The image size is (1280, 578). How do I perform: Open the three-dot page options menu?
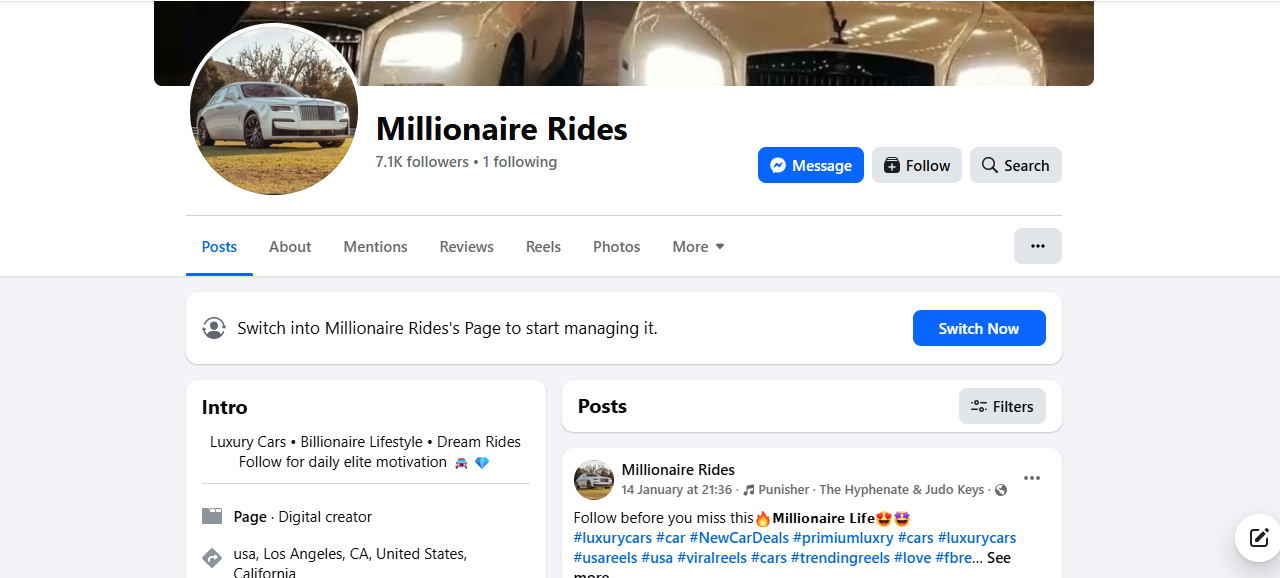1037,246
